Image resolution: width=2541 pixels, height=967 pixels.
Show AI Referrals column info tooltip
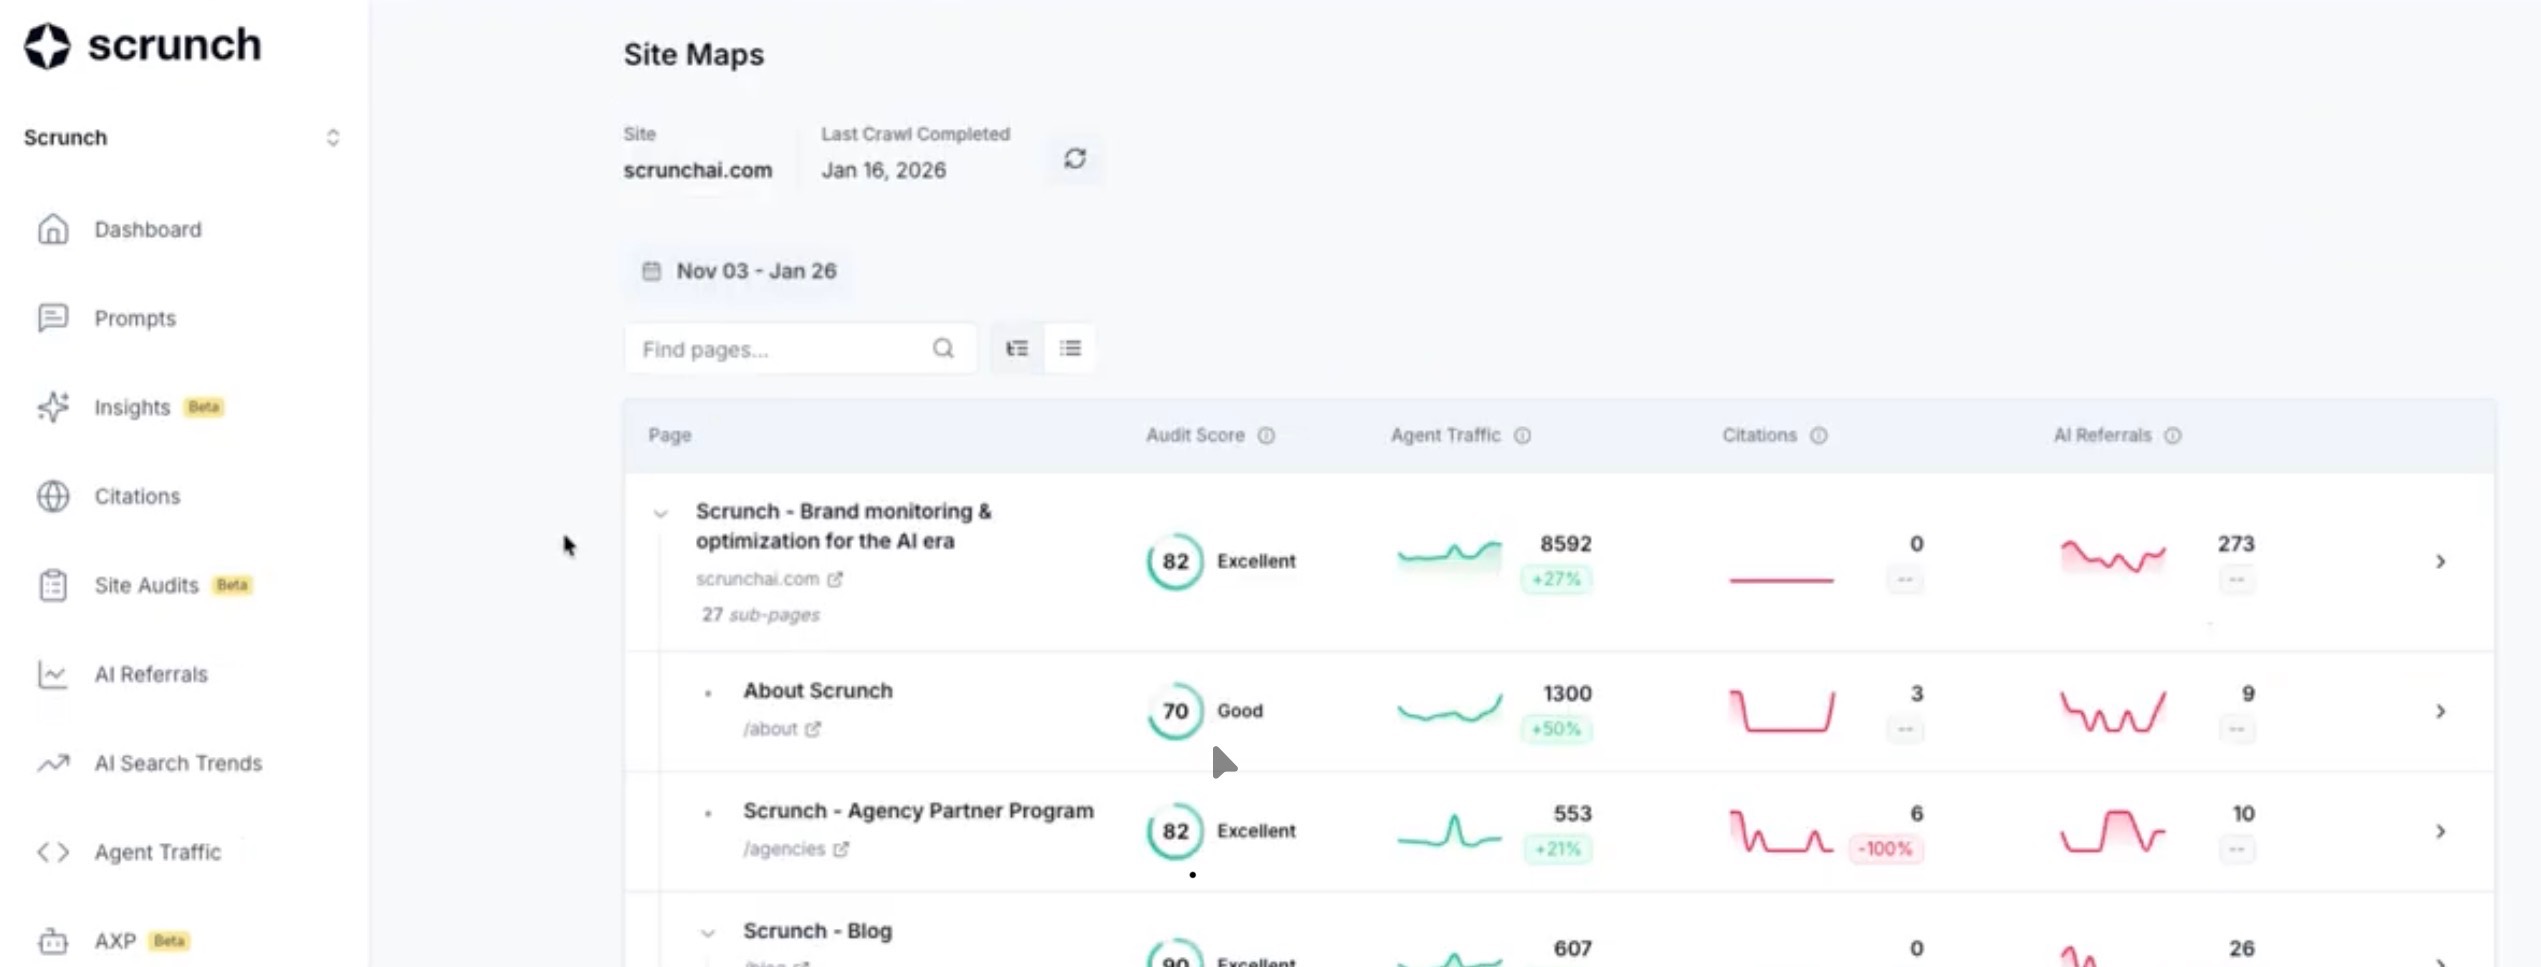click(2173, 436)
